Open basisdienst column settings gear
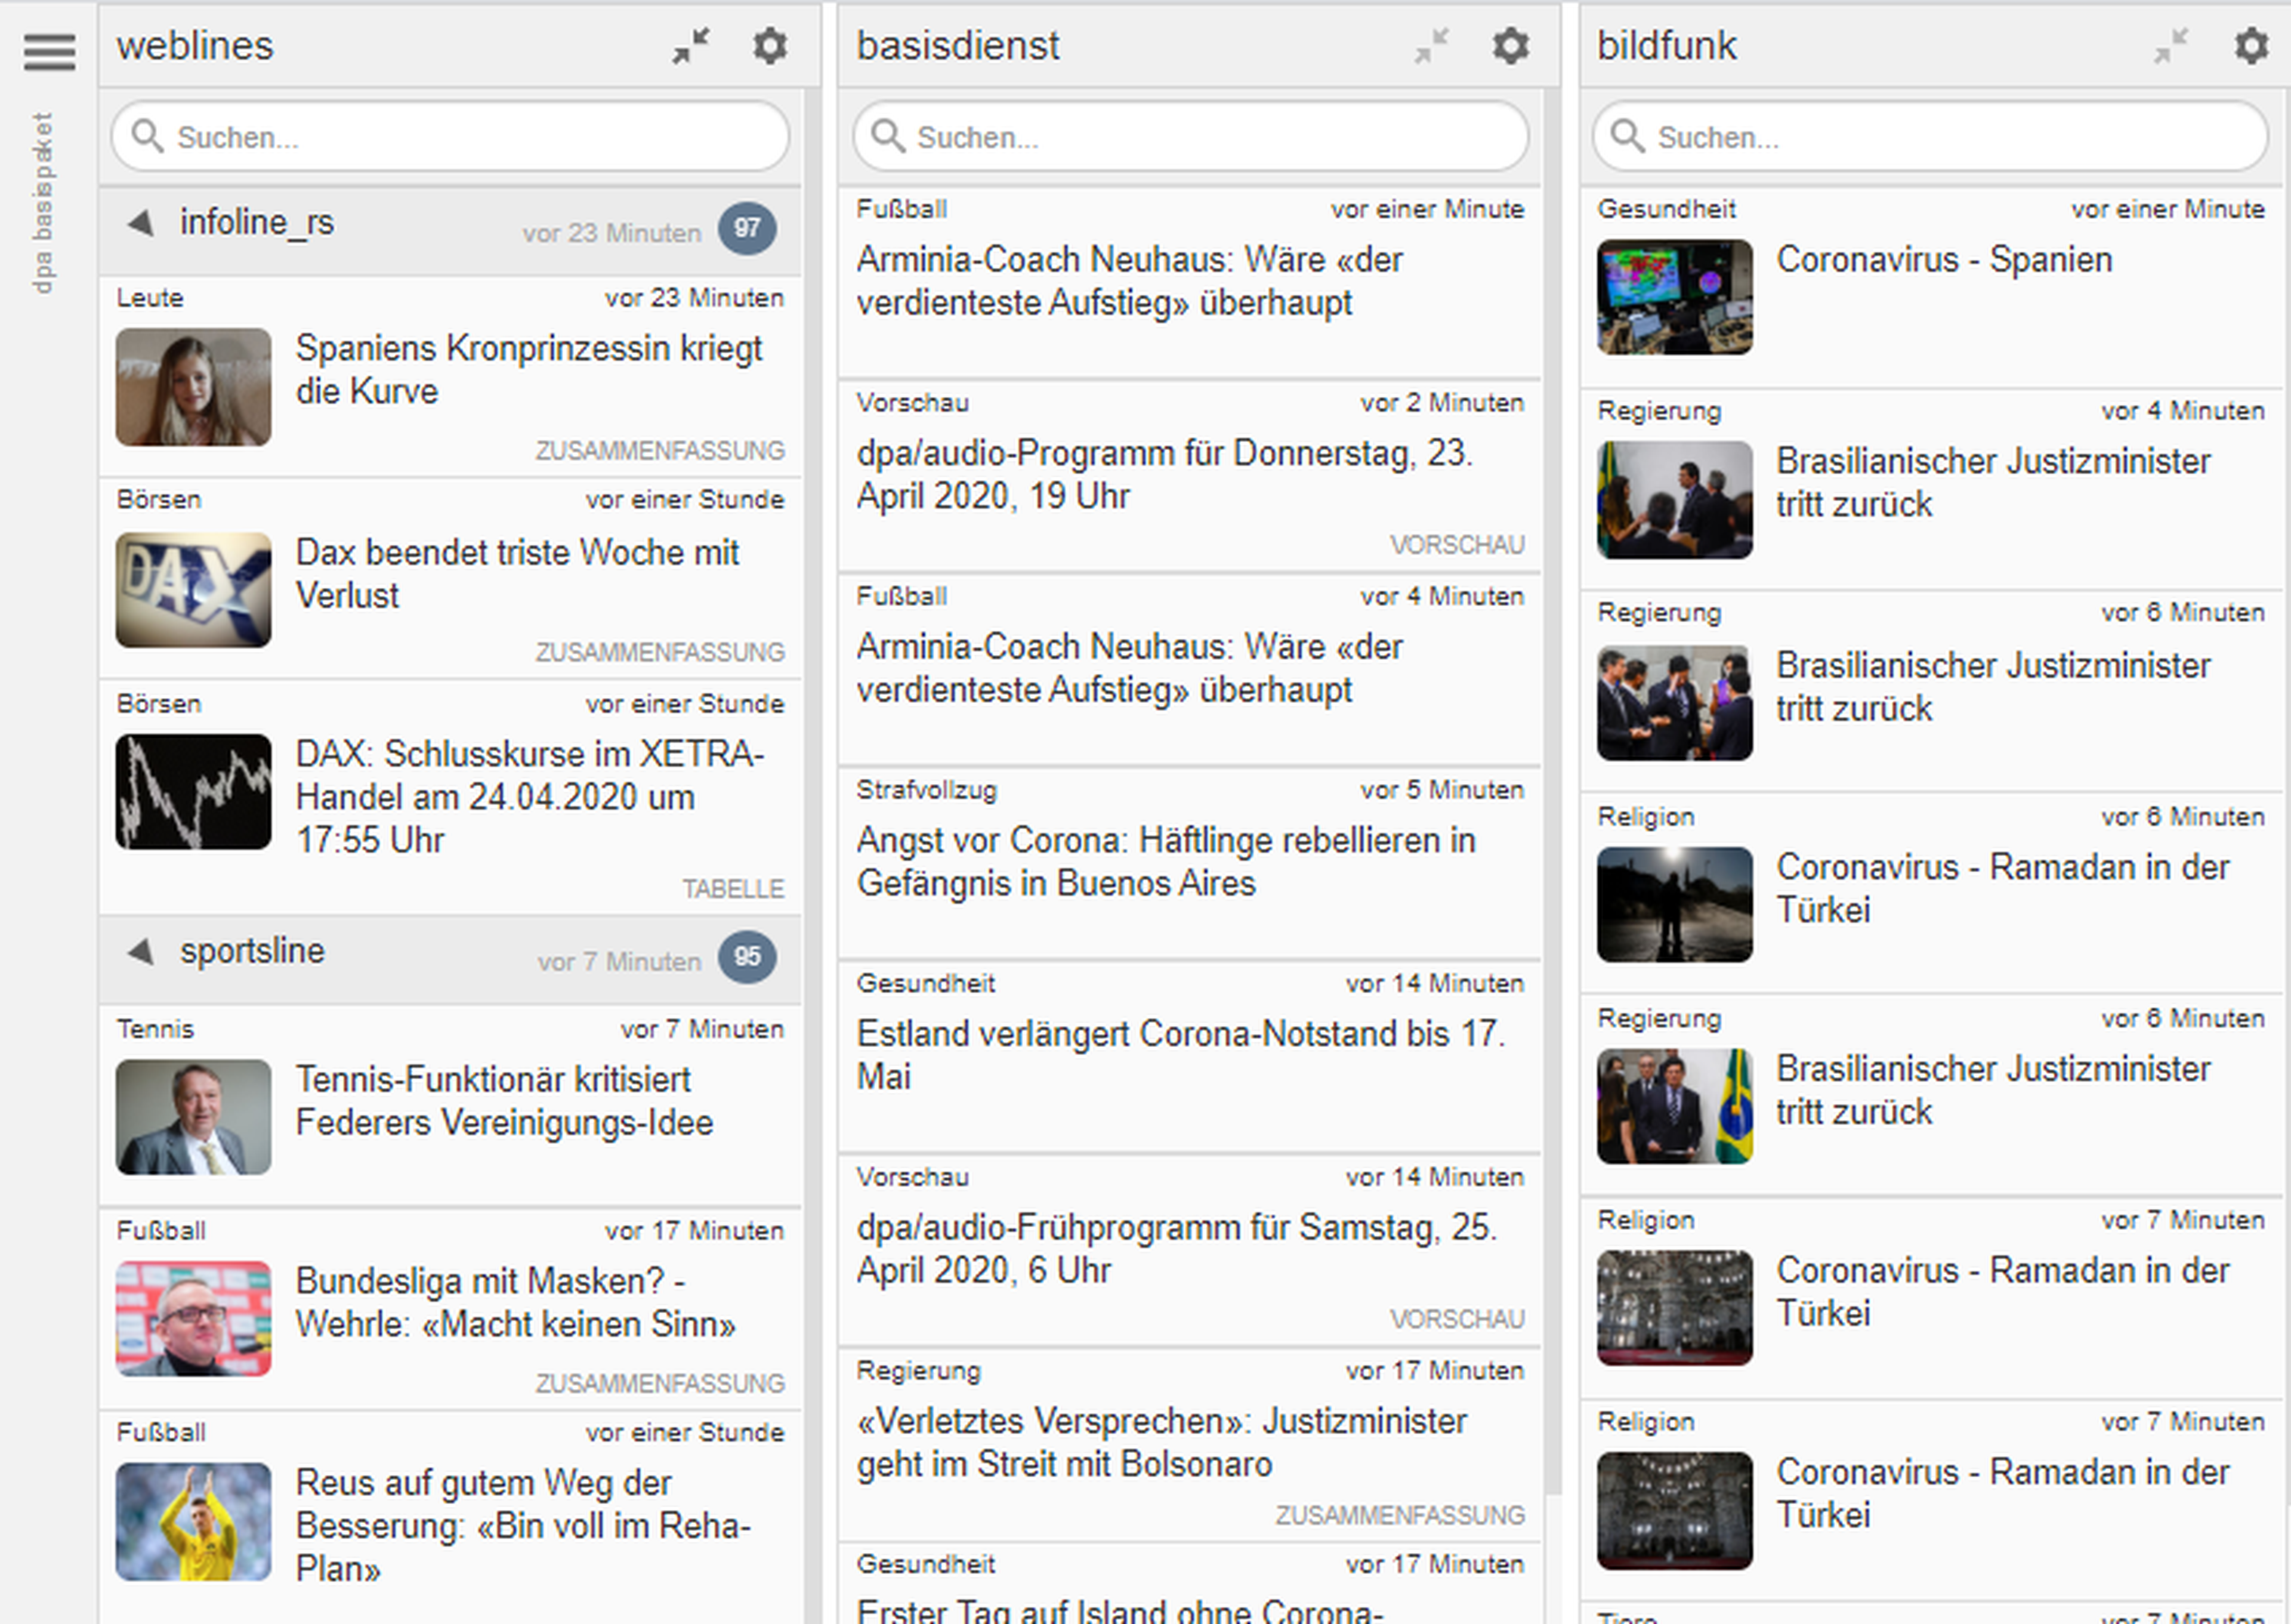This screenshot has height=1624, width=2291. point(1510,46)
